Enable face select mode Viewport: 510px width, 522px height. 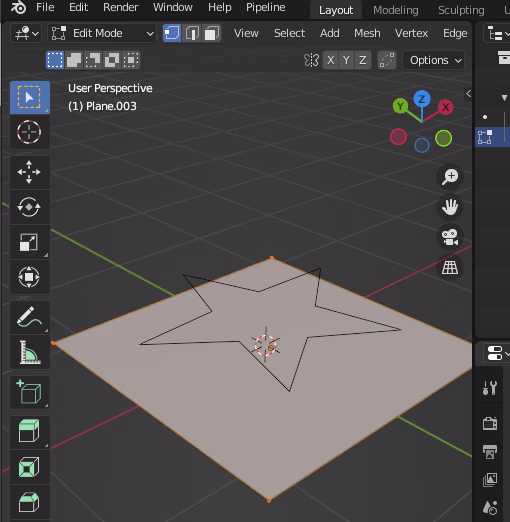tap(212, 33)
